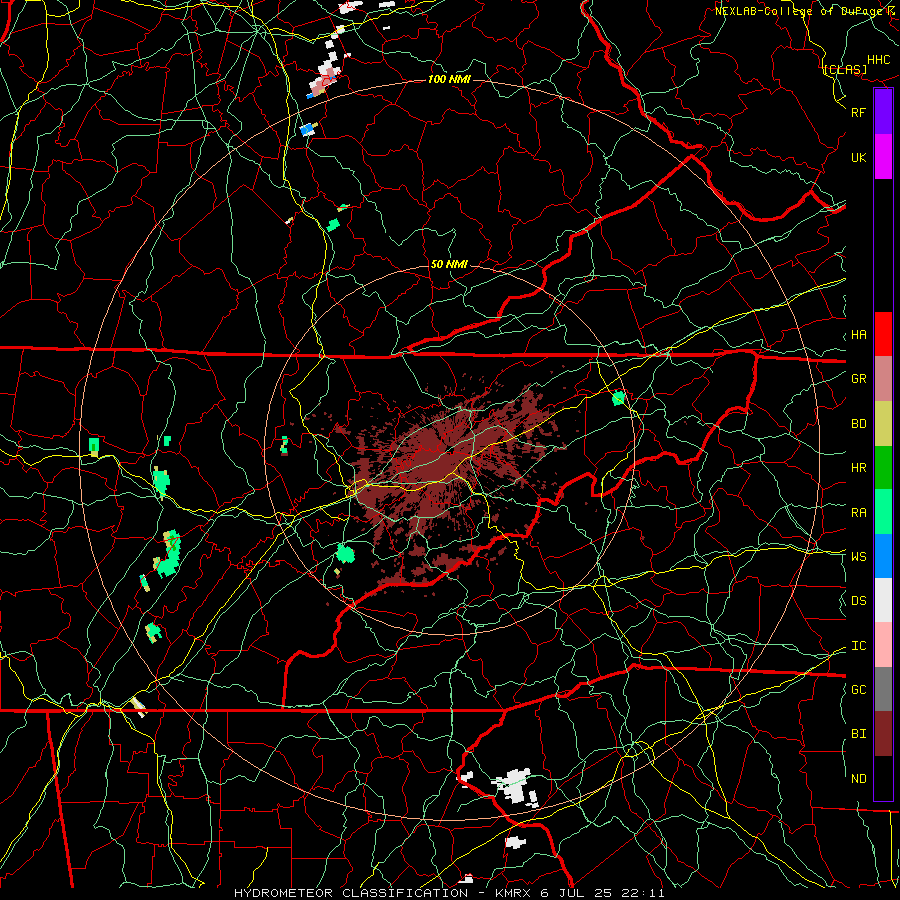Click the BI legend label
Image resolution: width=900 pixels, height=900 pixels.
pos(859,734)
